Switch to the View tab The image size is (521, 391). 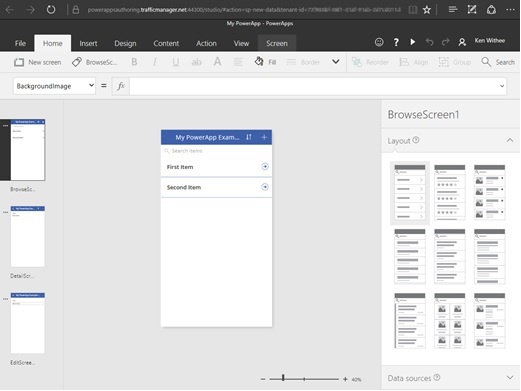241,43
